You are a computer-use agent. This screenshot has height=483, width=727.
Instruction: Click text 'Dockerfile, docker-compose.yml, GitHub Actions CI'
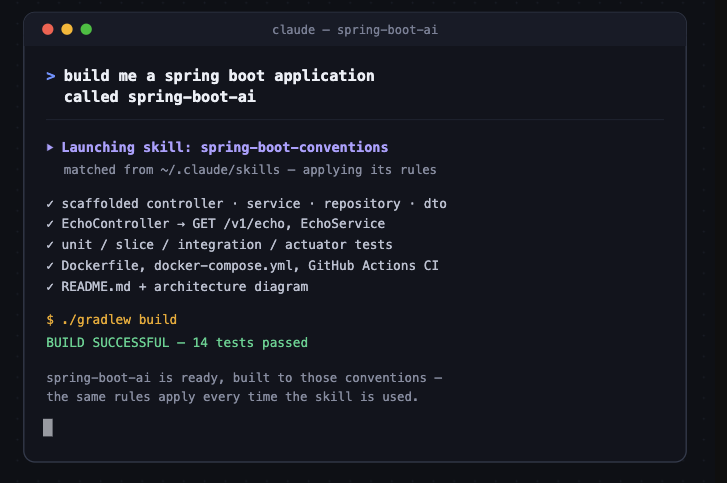coord(250,266)
